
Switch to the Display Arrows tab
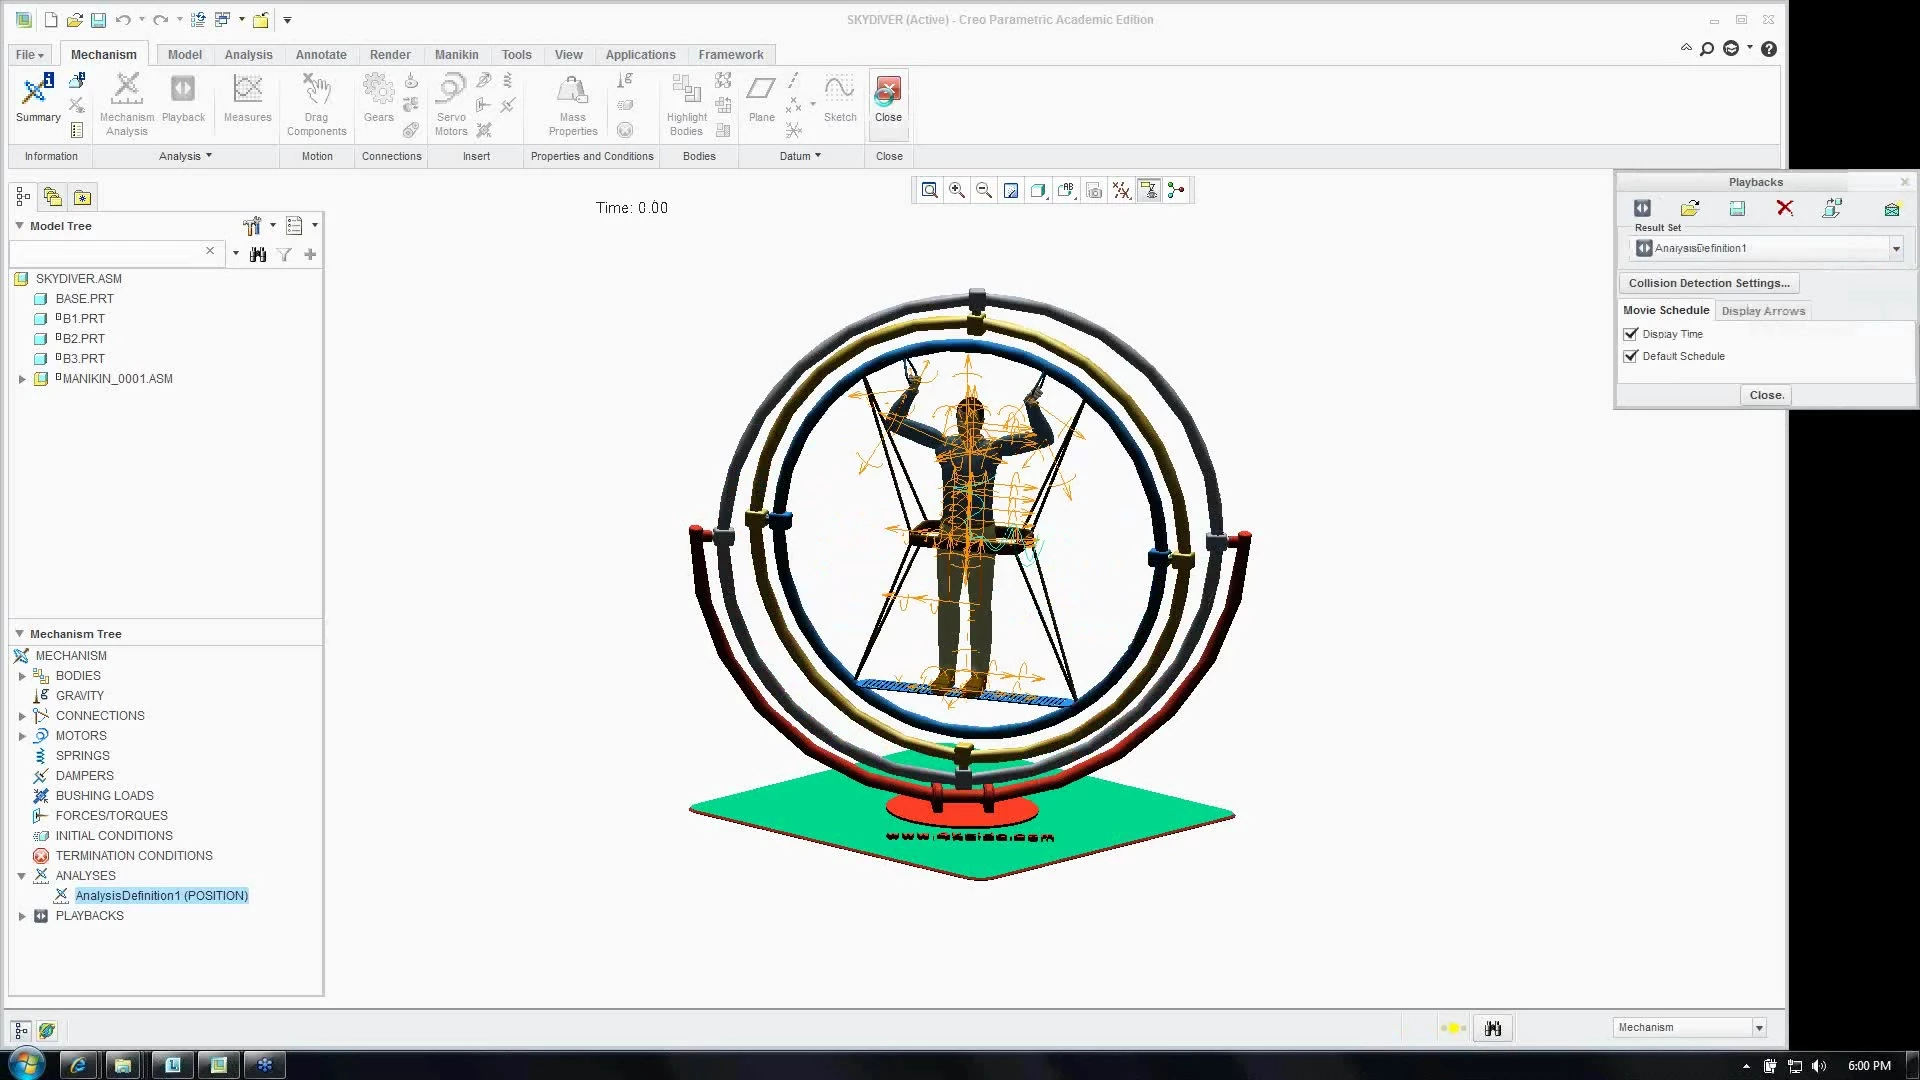pos(1763,311)
